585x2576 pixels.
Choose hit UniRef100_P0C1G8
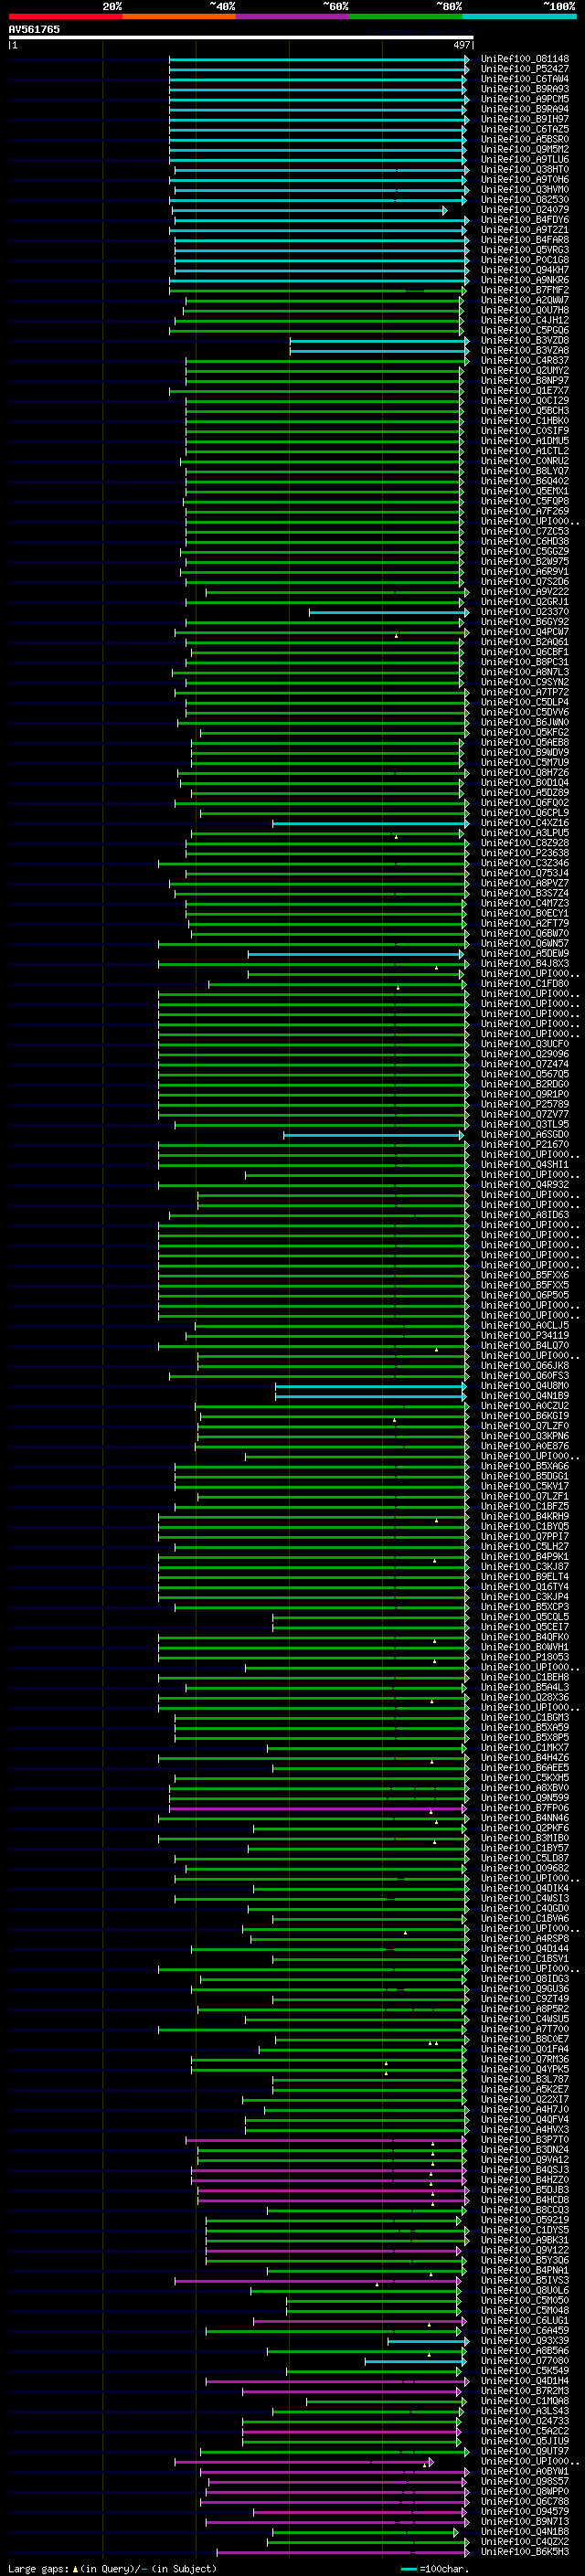[524, 260]
